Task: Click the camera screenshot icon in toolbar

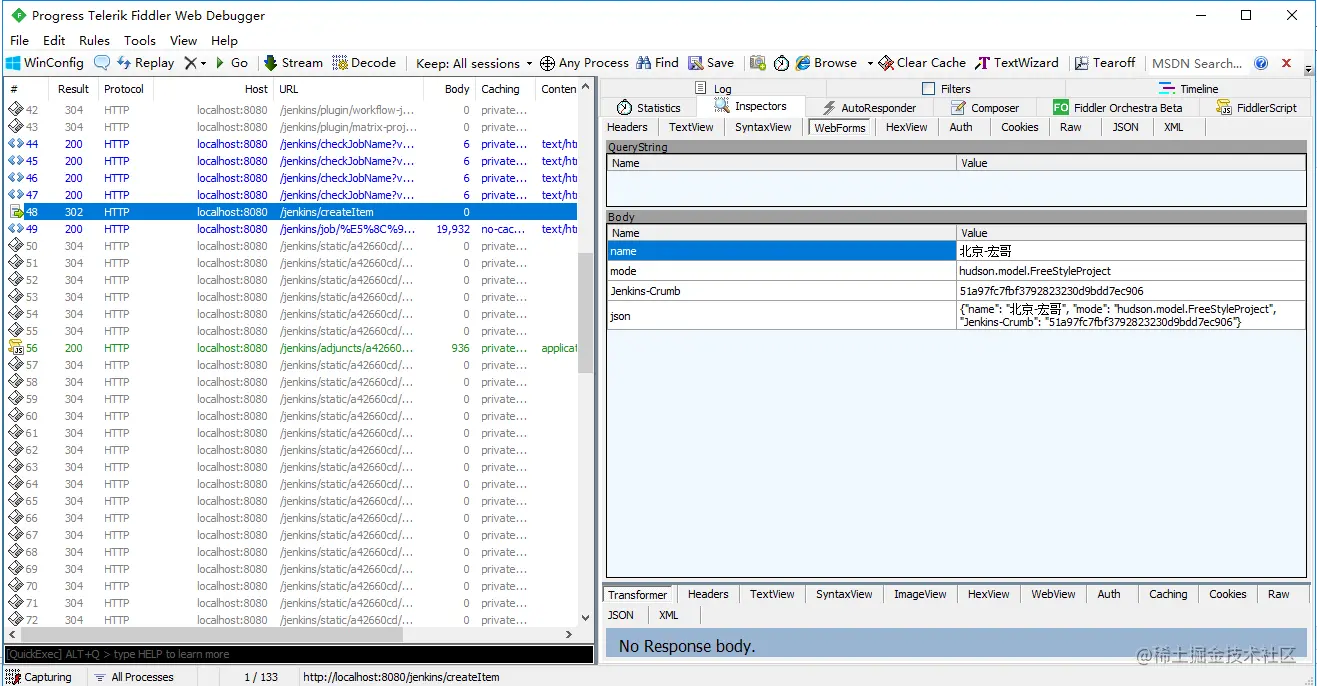Action: pos(758,62)
